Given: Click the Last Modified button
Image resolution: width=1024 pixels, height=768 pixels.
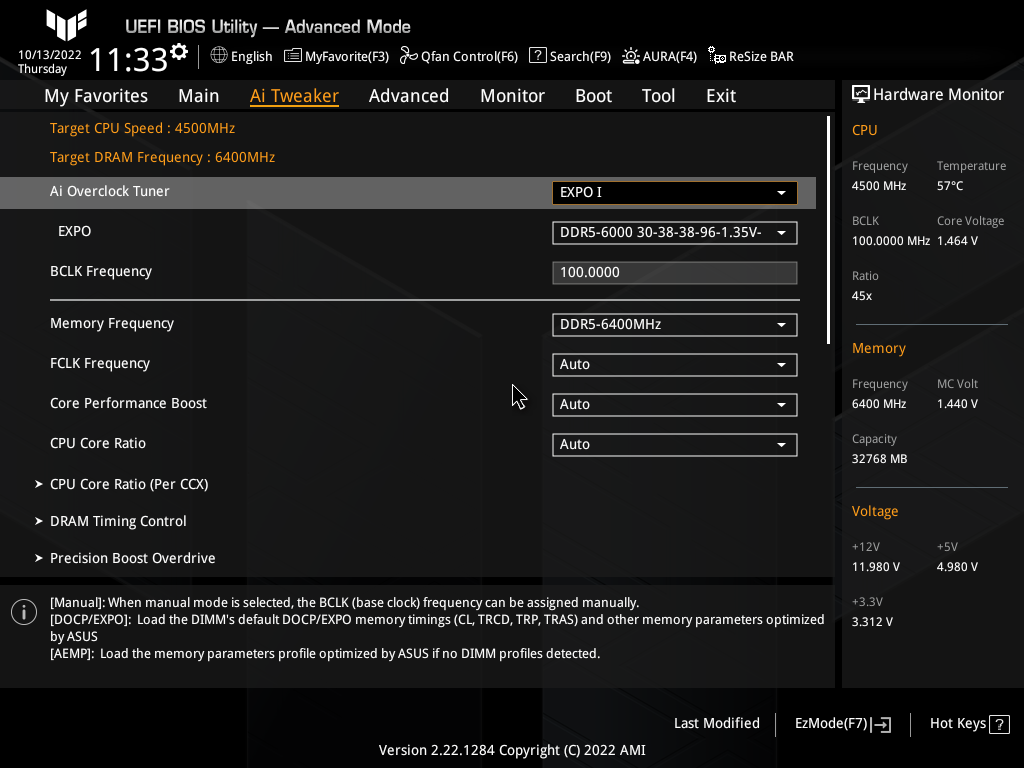Looking at the screenshot, I should pyautogui.click(x=716, y=724).
